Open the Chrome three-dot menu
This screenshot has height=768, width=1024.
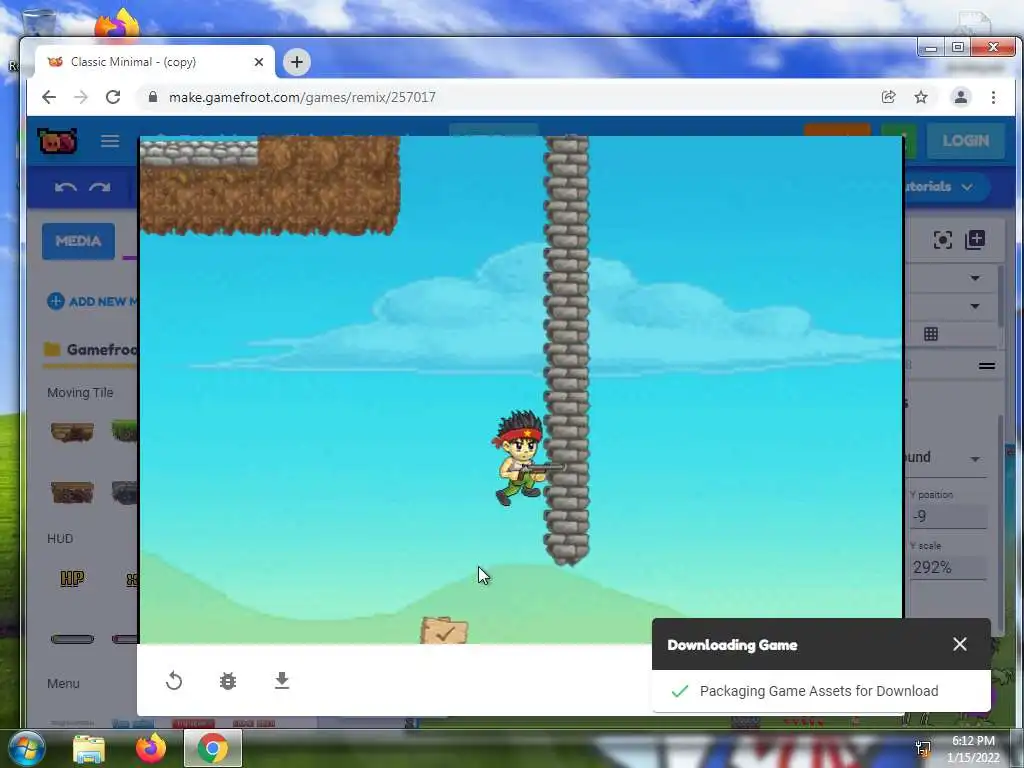click(x=993, y=97)
